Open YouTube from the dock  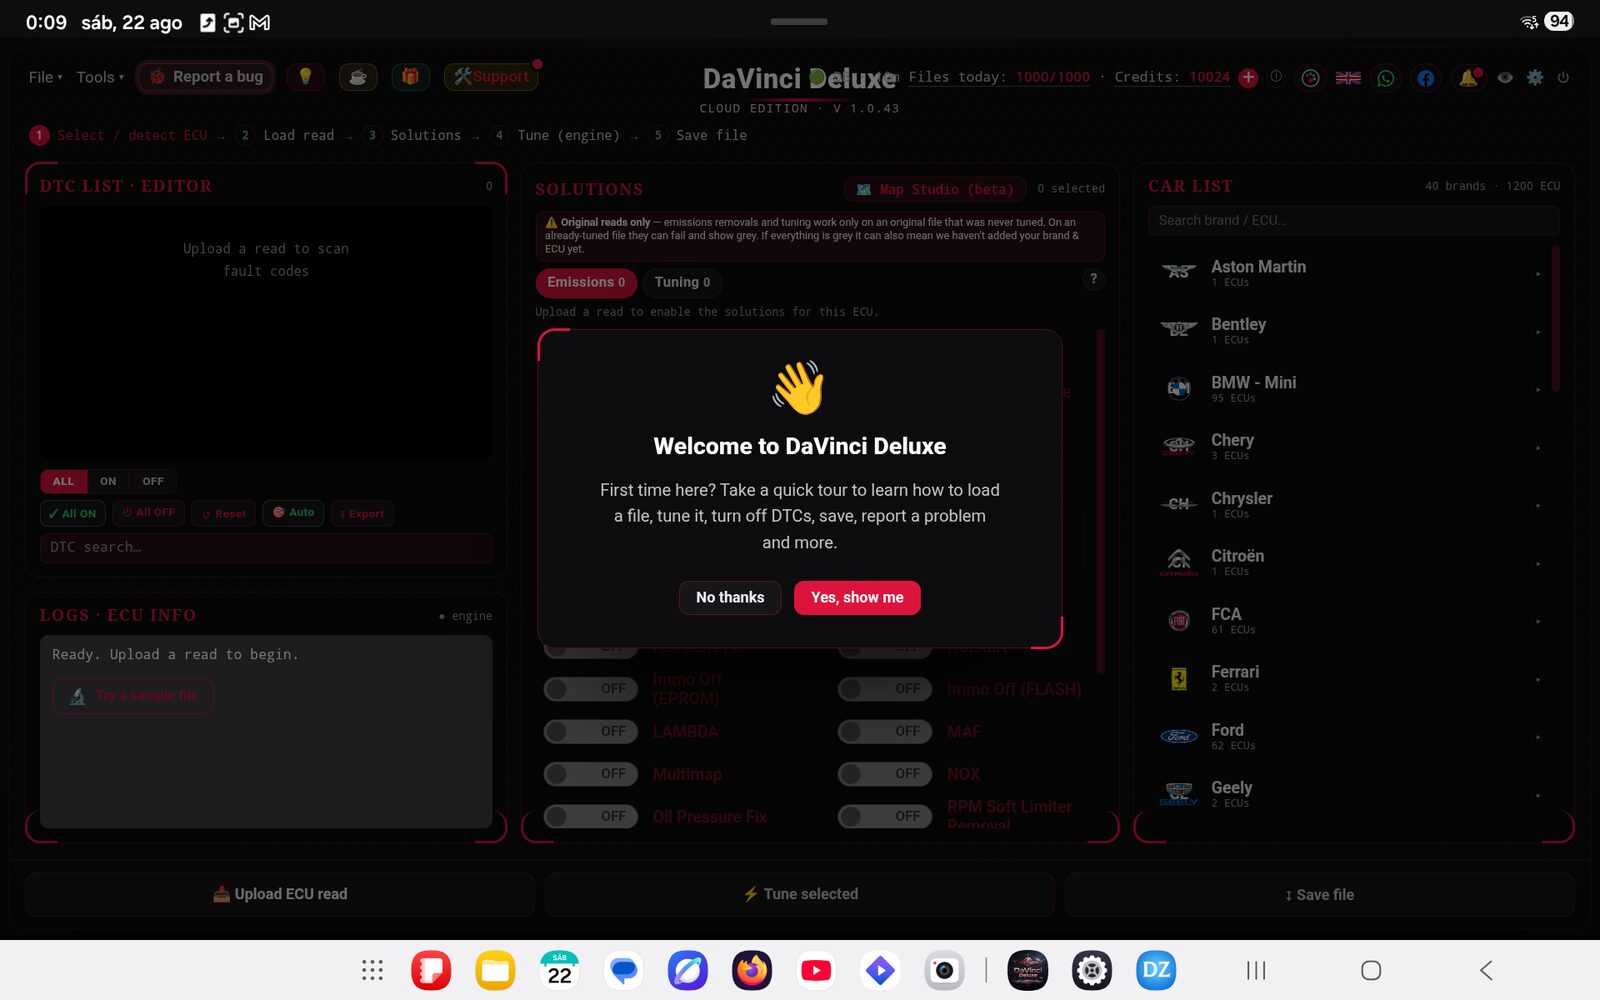pyautogui.click(x=816, y=970)
